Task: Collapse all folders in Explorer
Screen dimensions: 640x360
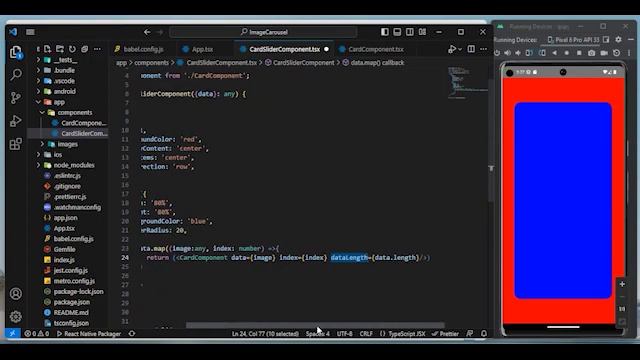Action: (84, 49)
